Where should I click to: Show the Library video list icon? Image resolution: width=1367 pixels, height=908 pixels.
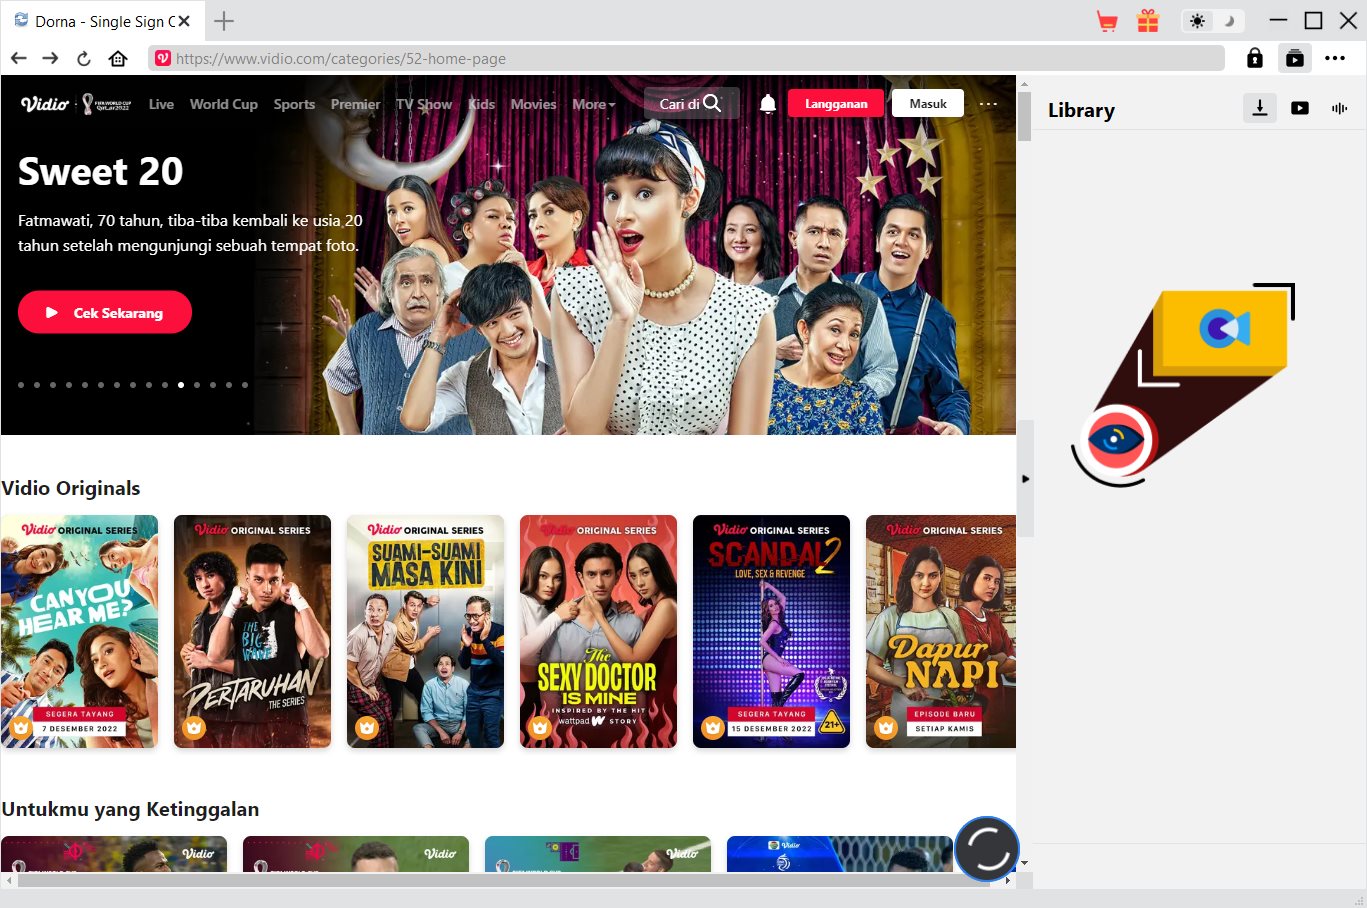click(x=1300, y=108)
